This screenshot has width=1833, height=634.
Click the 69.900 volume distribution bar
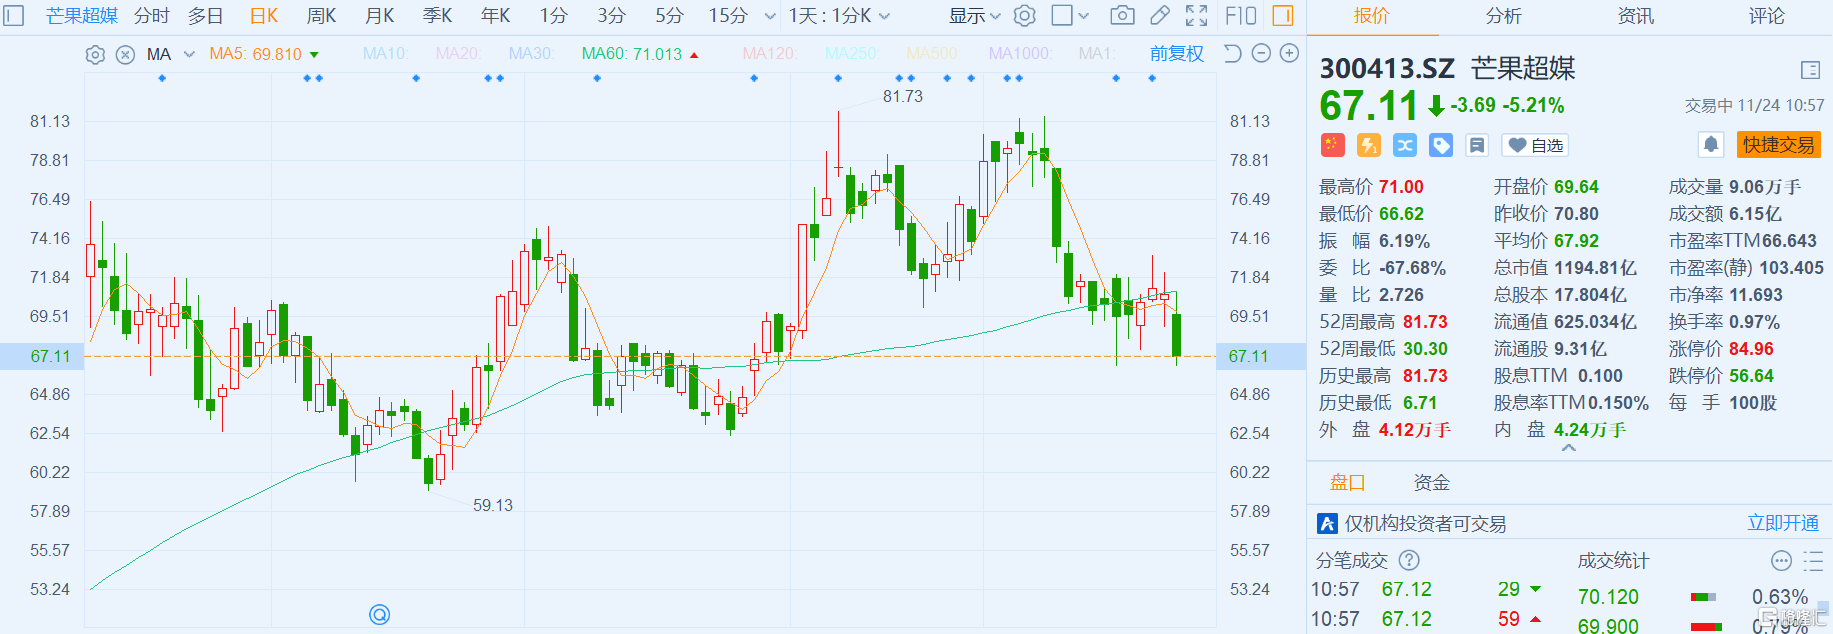1706,627
